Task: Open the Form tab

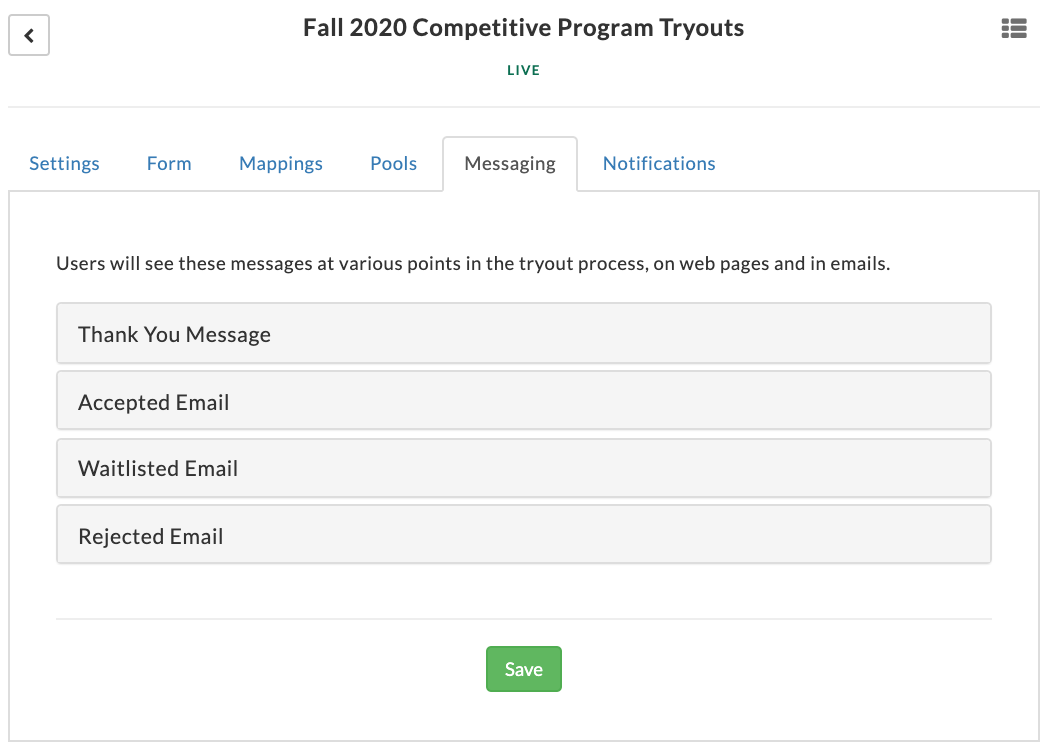Action: tap(169, 164)
